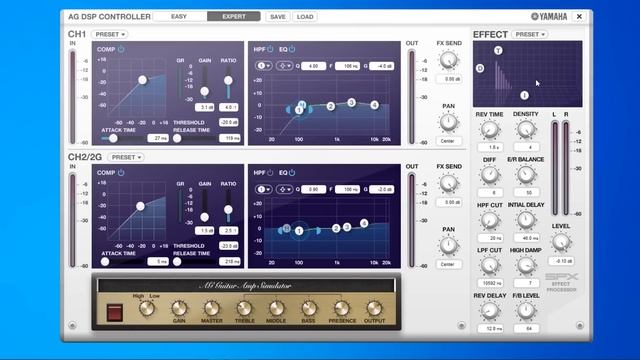Select EQ band 4 node in CH2/2G graph
Viewport: 640px width, 360px height.
pos(364,223)
